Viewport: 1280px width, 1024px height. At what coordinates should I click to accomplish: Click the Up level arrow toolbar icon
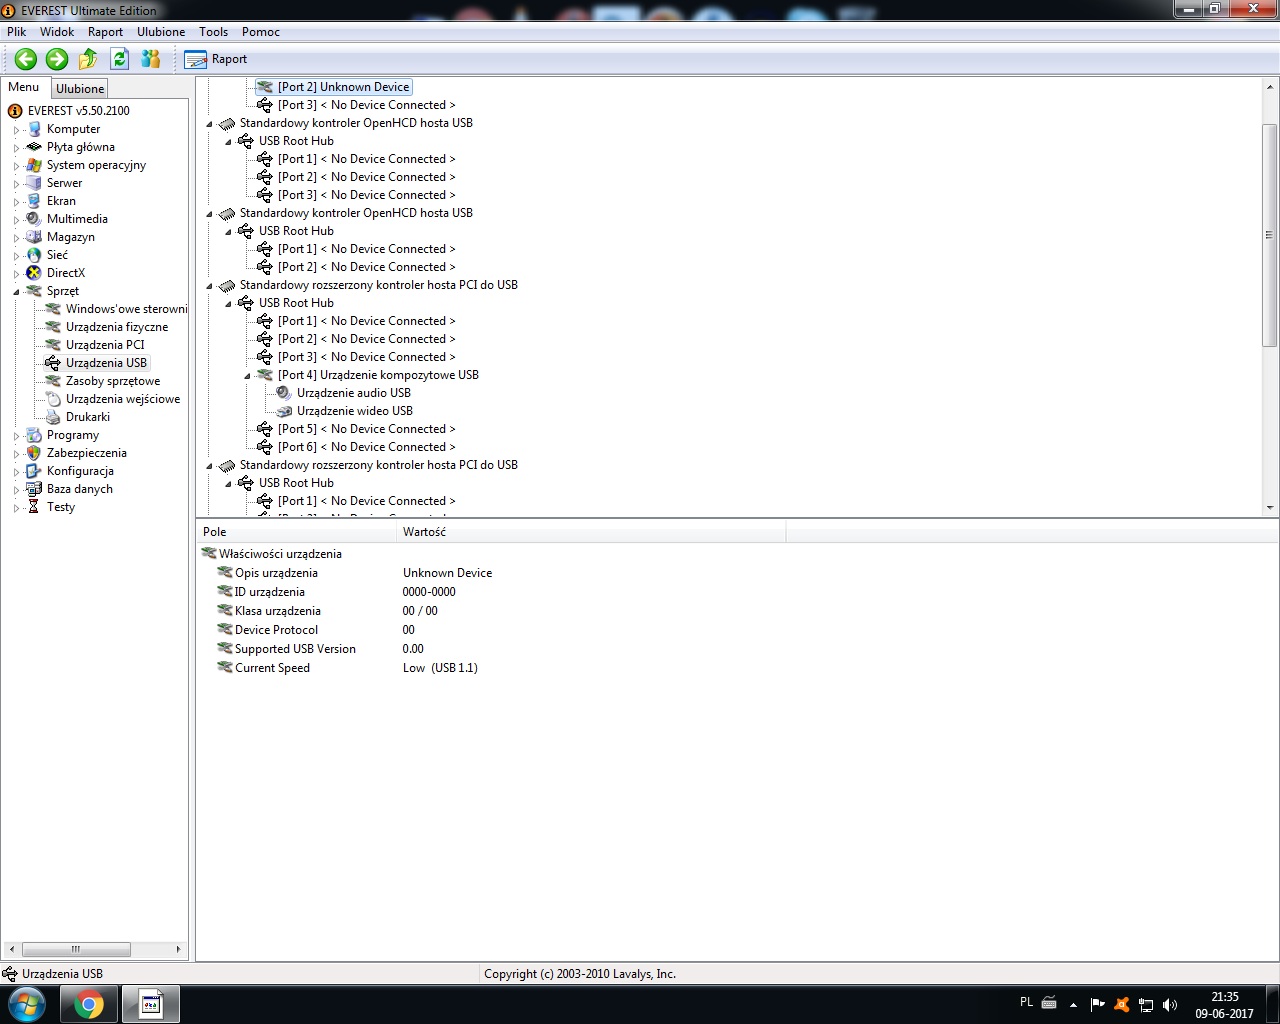point(88,59)
